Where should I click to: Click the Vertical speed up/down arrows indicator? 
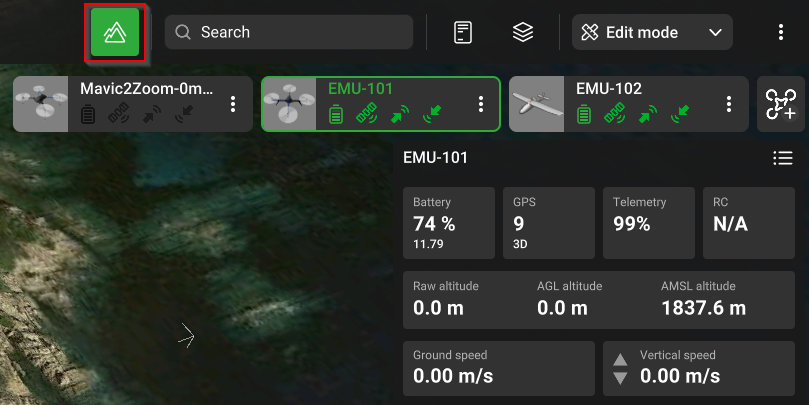coord(620,368)
